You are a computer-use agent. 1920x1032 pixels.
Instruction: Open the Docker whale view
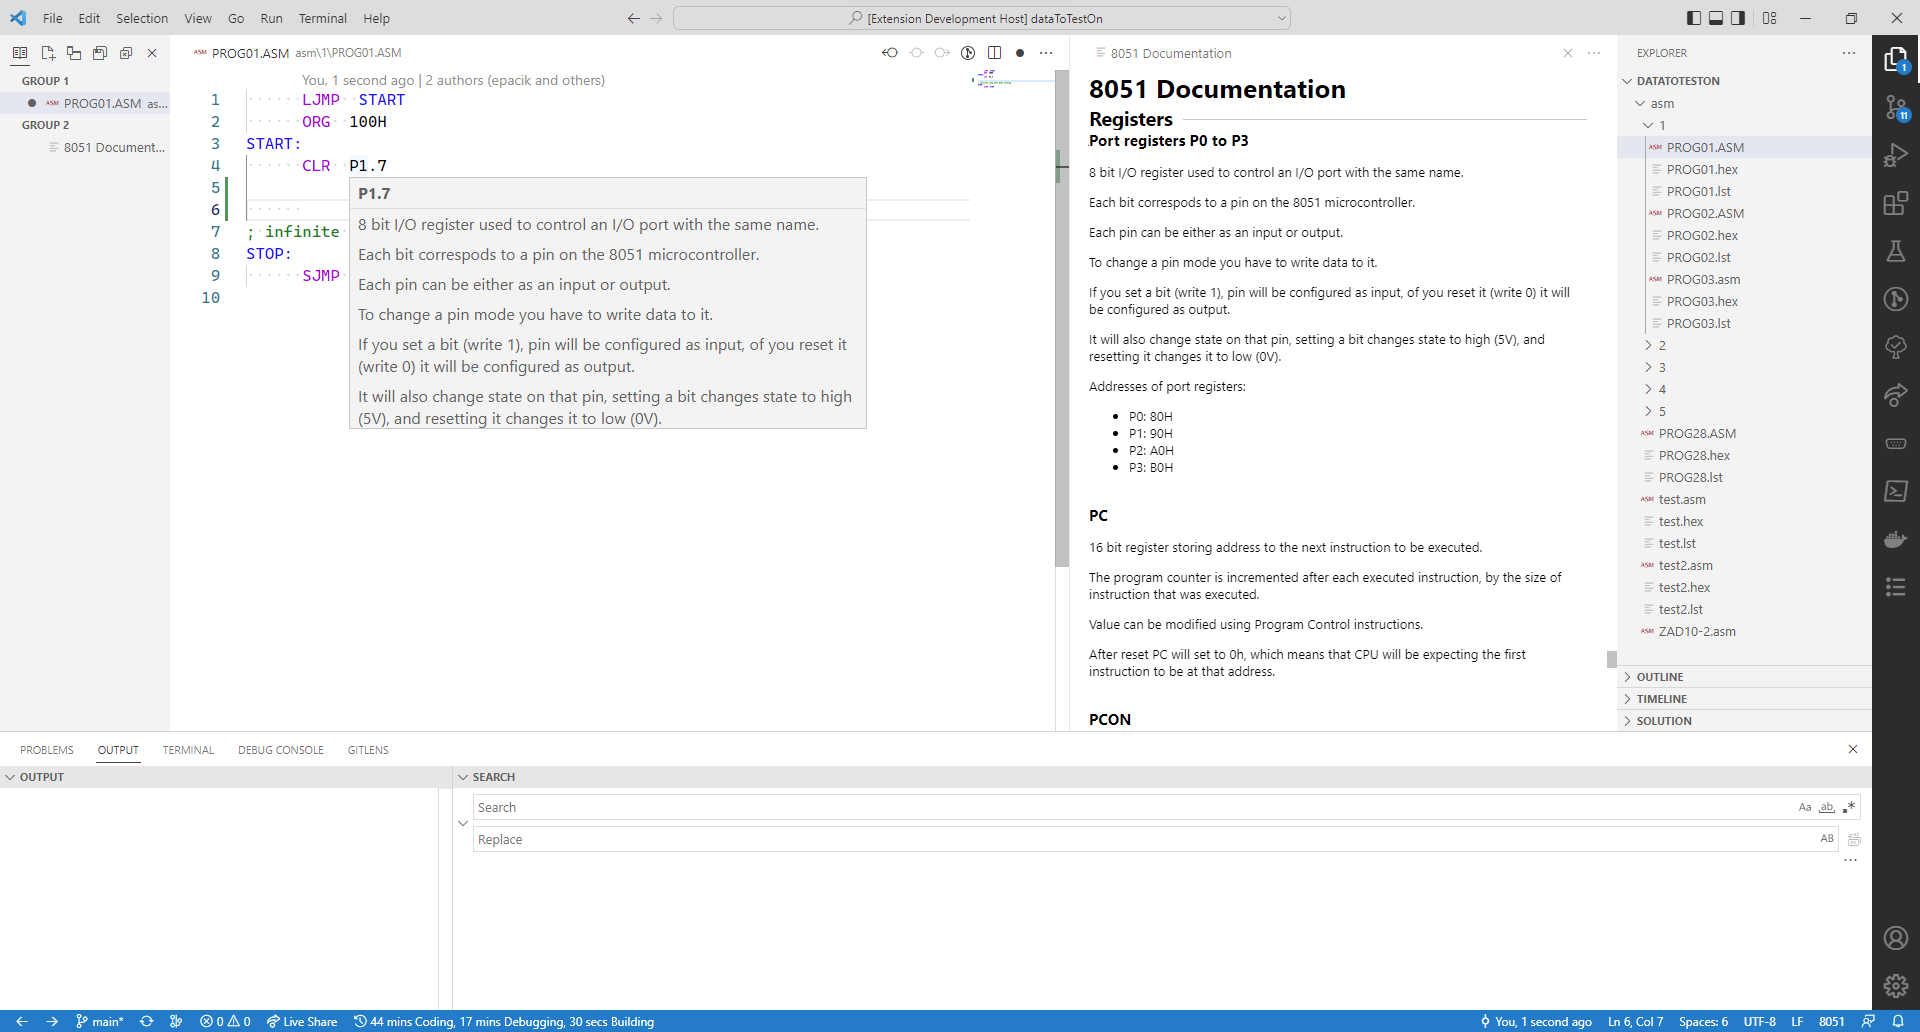(1896, 539)
